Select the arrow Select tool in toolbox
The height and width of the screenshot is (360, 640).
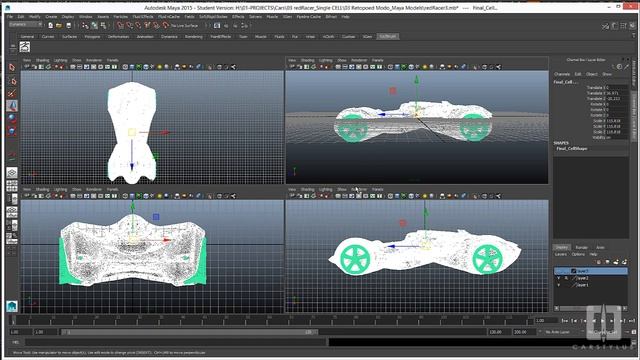coord(12,67)
